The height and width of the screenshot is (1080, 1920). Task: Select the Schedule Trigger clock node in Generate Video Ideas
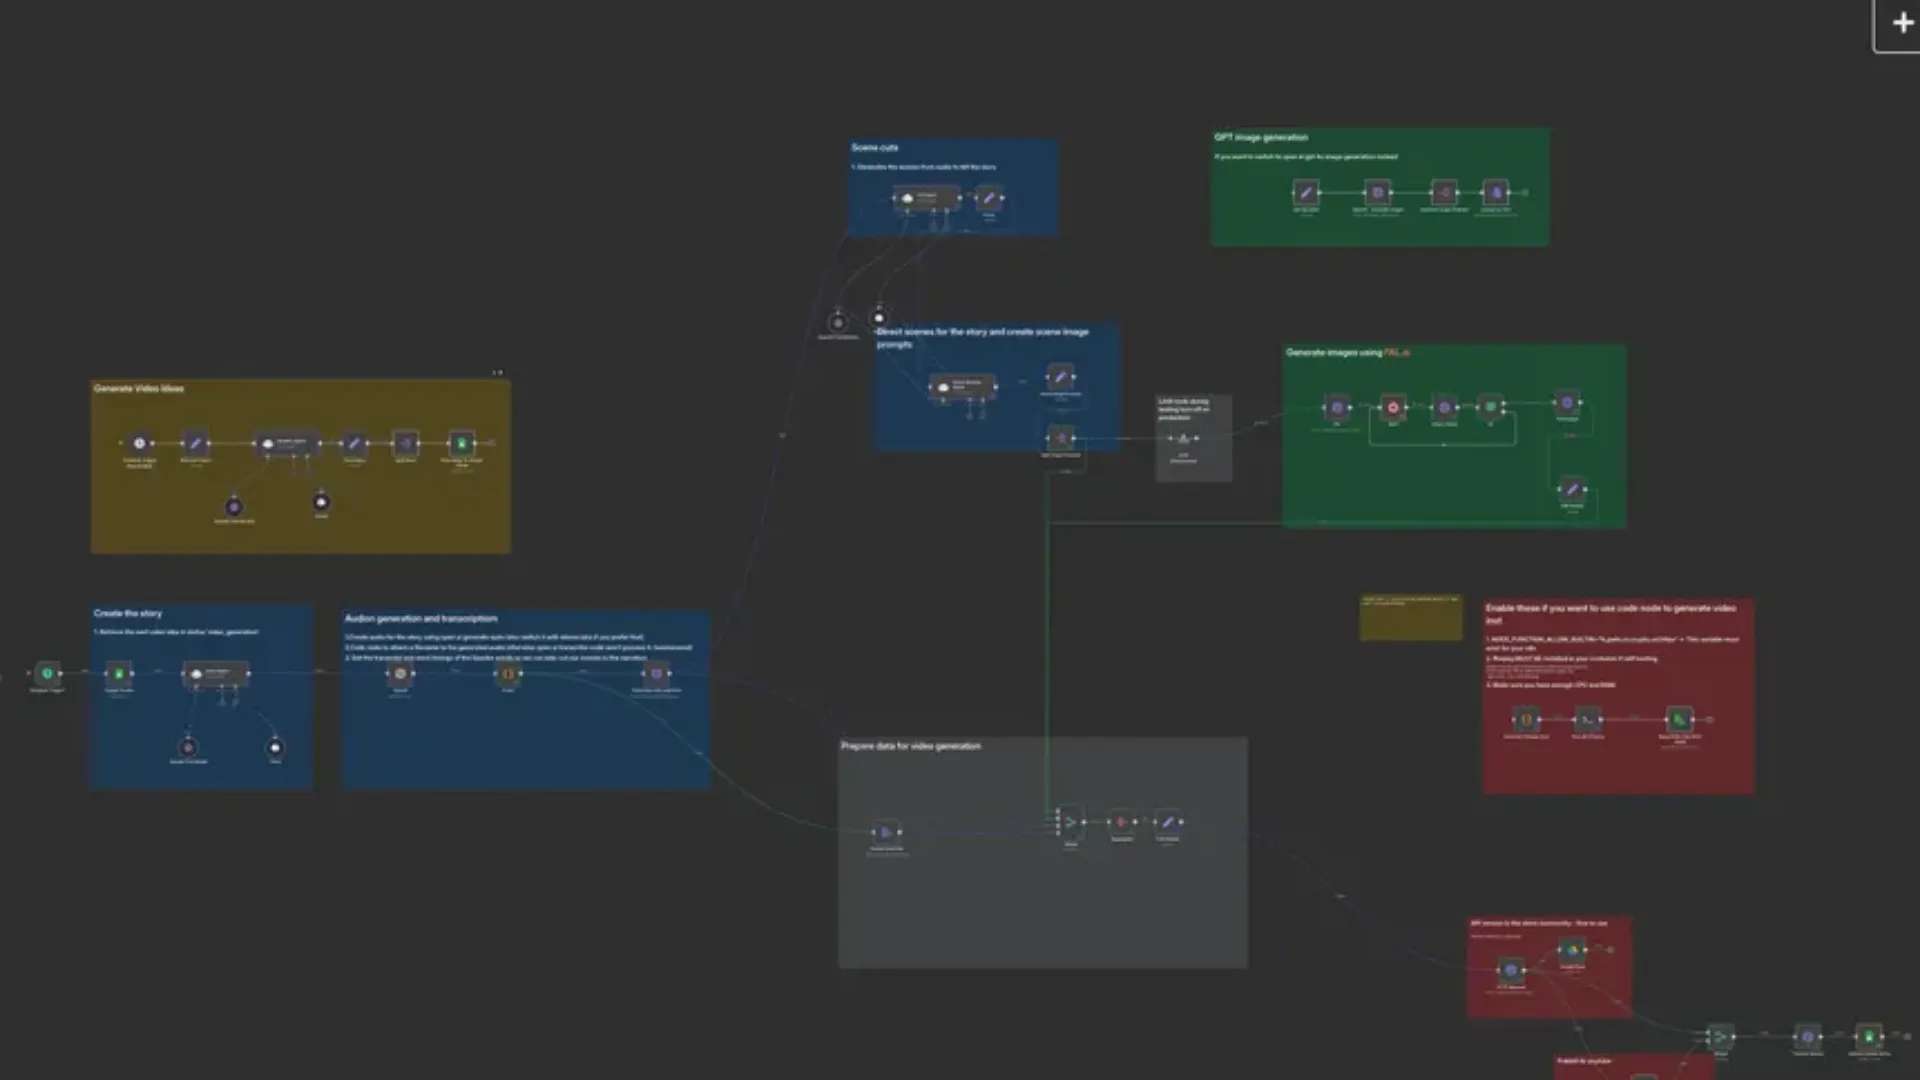tap(140, 443)
